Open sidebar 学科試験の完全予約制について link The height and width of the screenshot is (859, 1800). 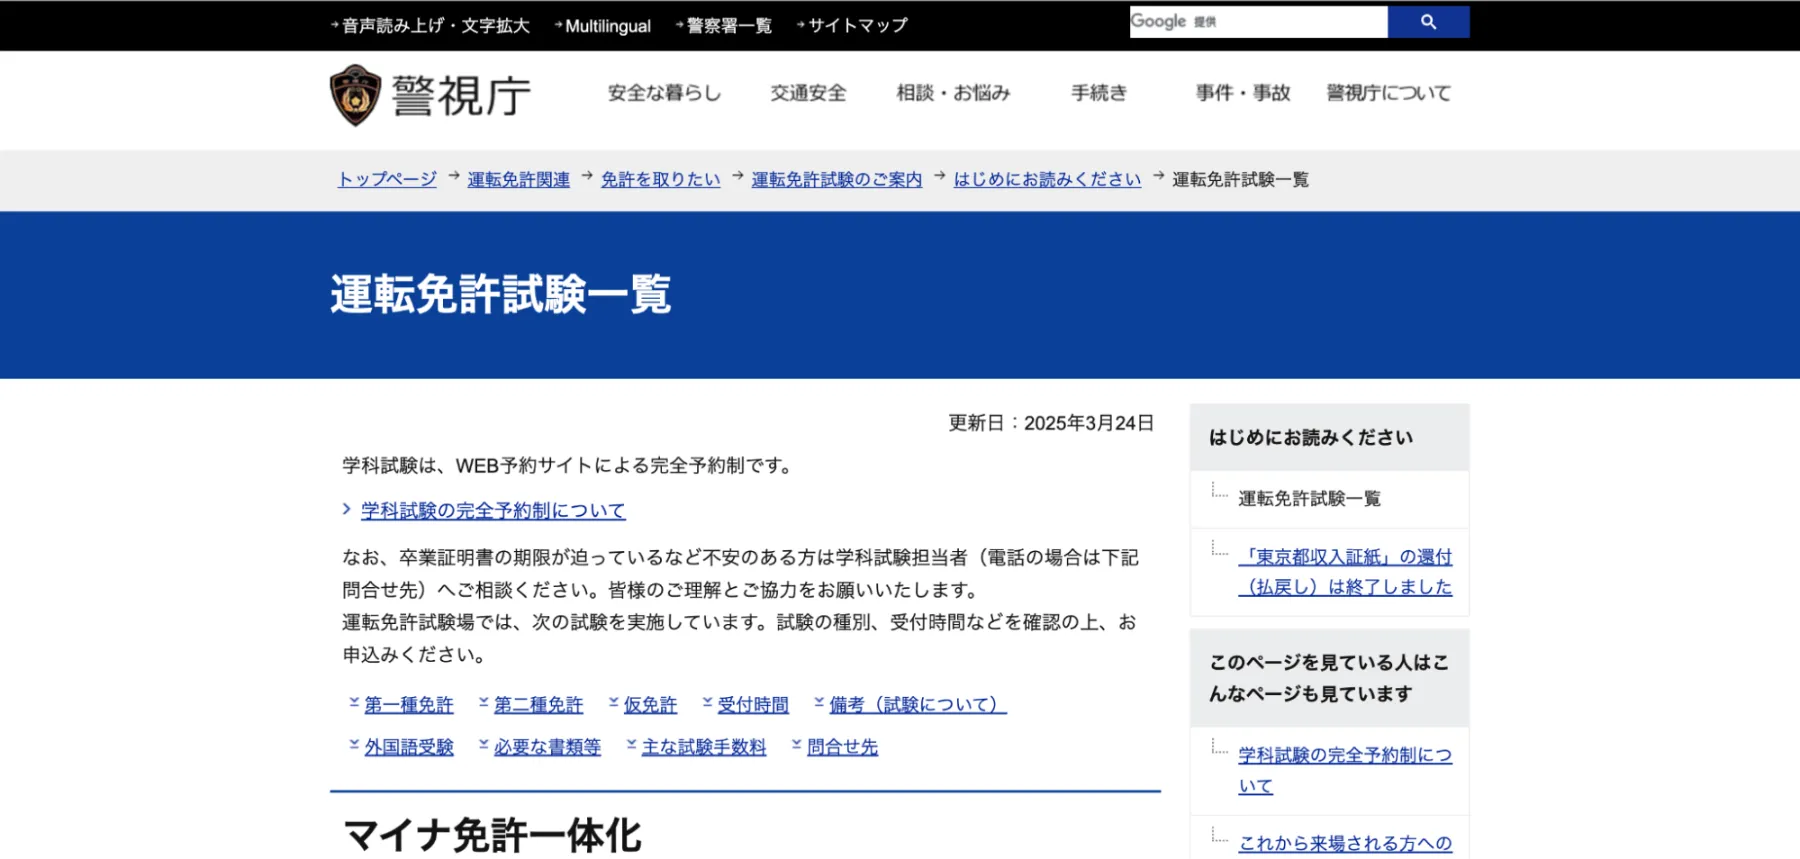[x=1345, y=770]
